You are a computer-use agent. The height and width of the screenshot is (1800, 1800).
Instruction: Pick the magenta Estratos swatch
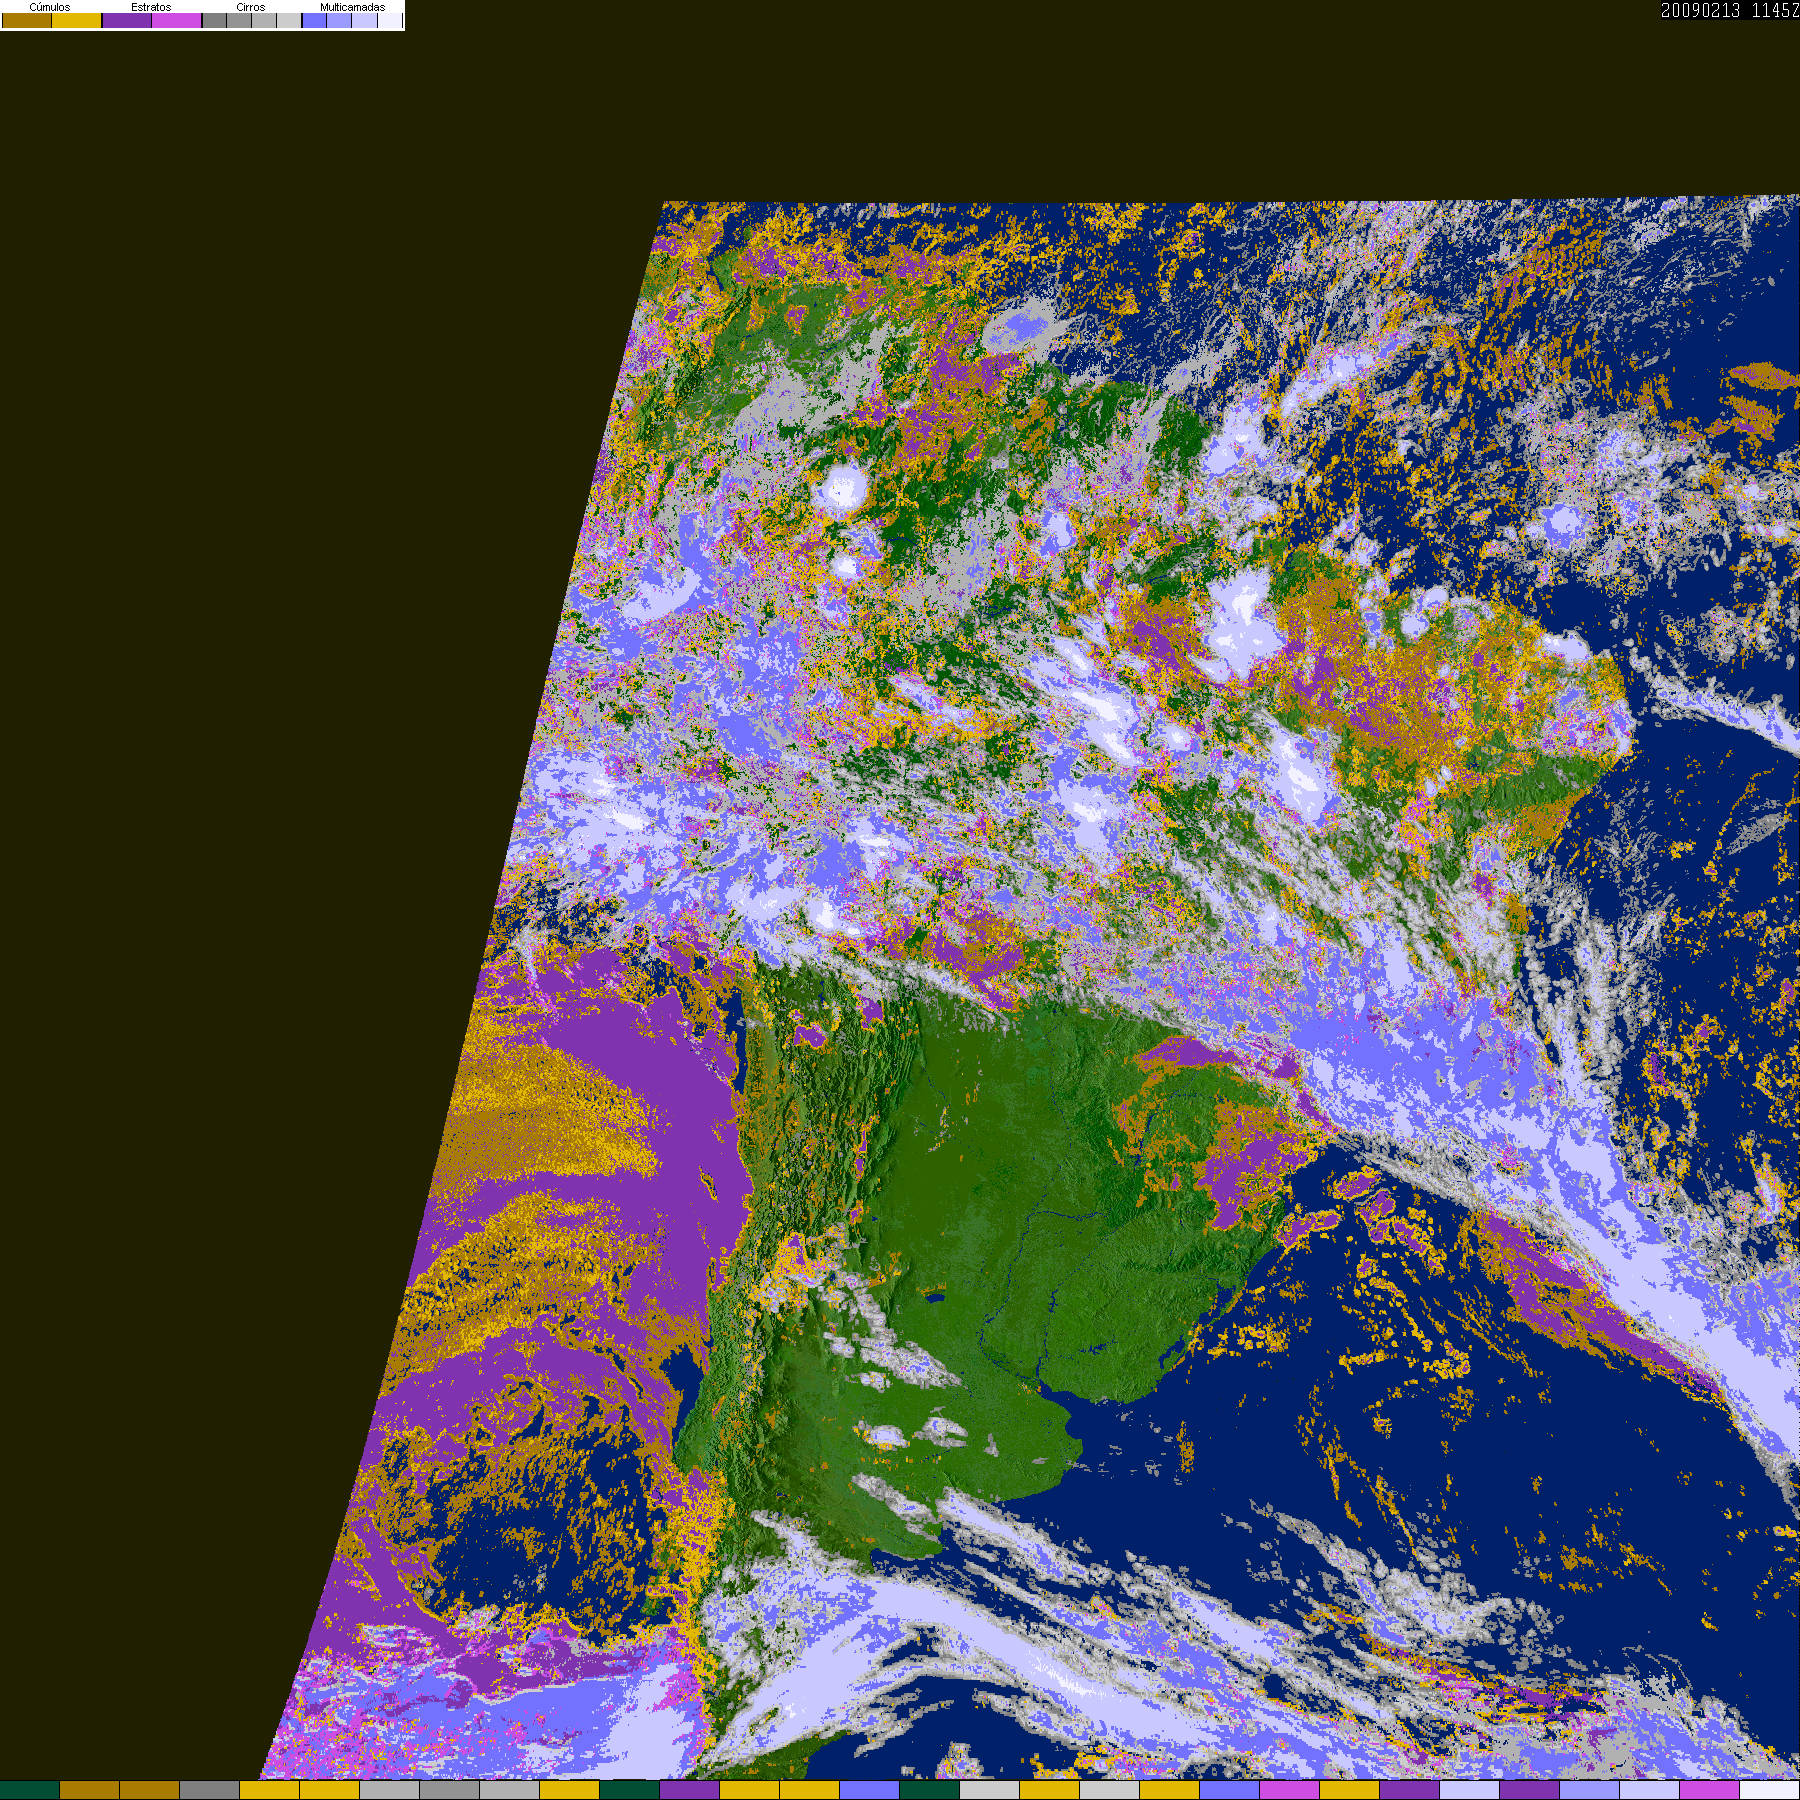(177, 20)
